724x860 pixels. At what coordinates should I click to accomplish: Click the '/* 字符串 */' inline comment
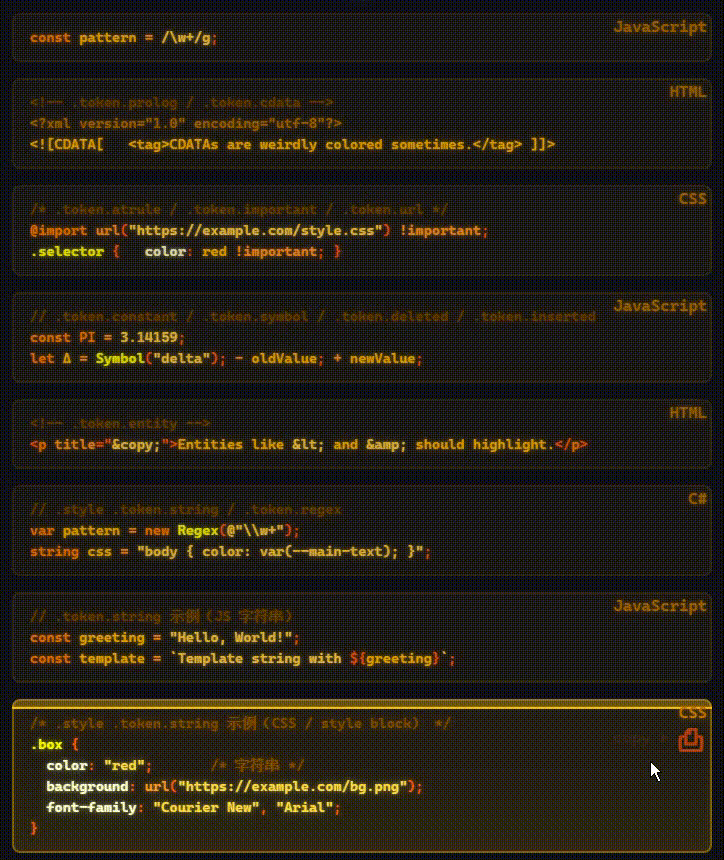pyautogui.click(x=257, y=766)
